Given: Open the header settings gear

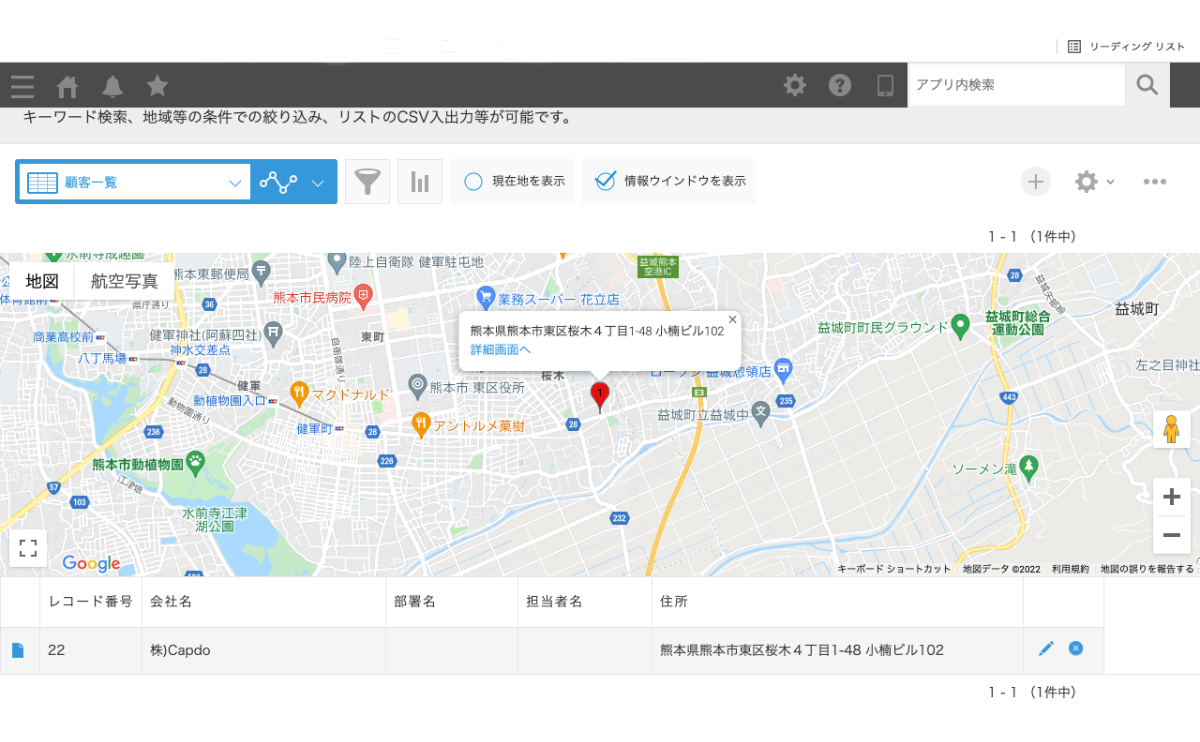Looking at the screenshot, I should (795, 85).
